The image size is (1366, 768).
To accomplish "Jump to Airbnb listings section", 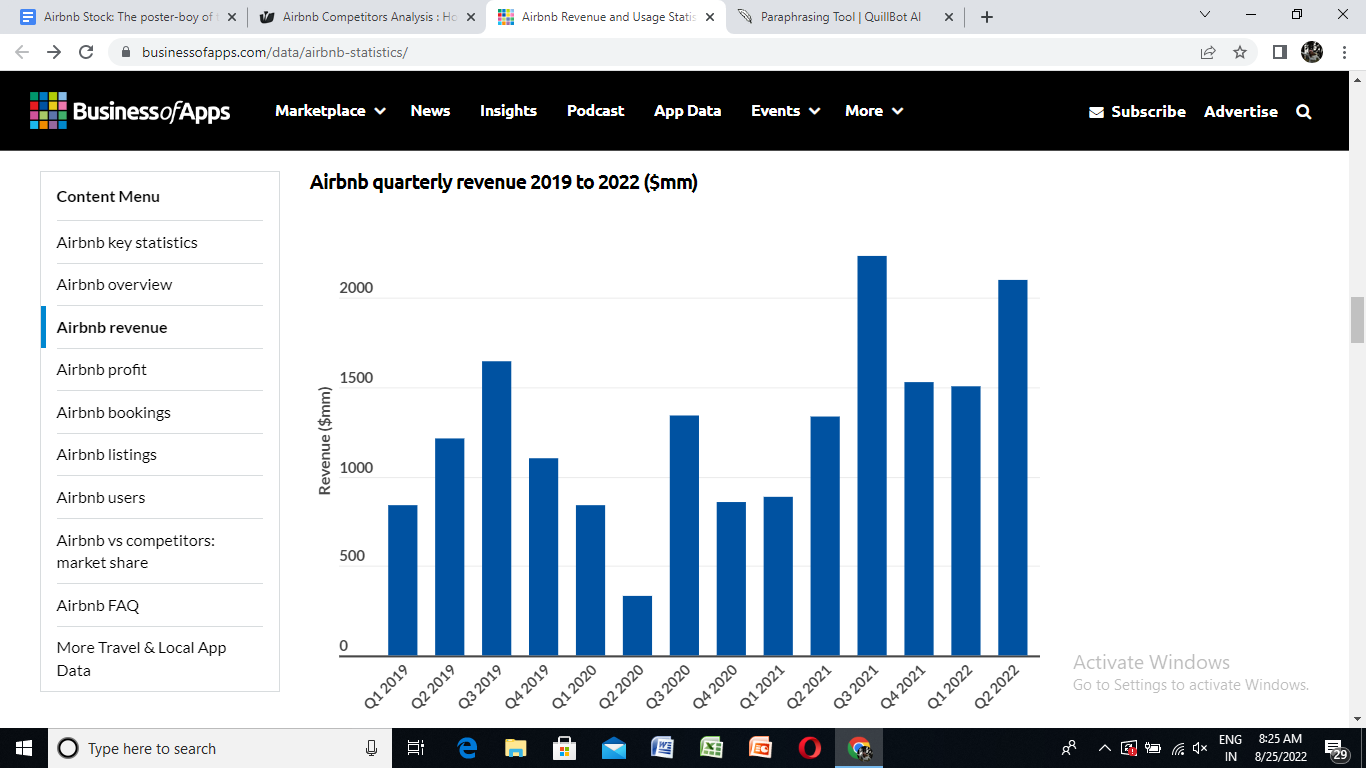I will [x=107, y=454].
